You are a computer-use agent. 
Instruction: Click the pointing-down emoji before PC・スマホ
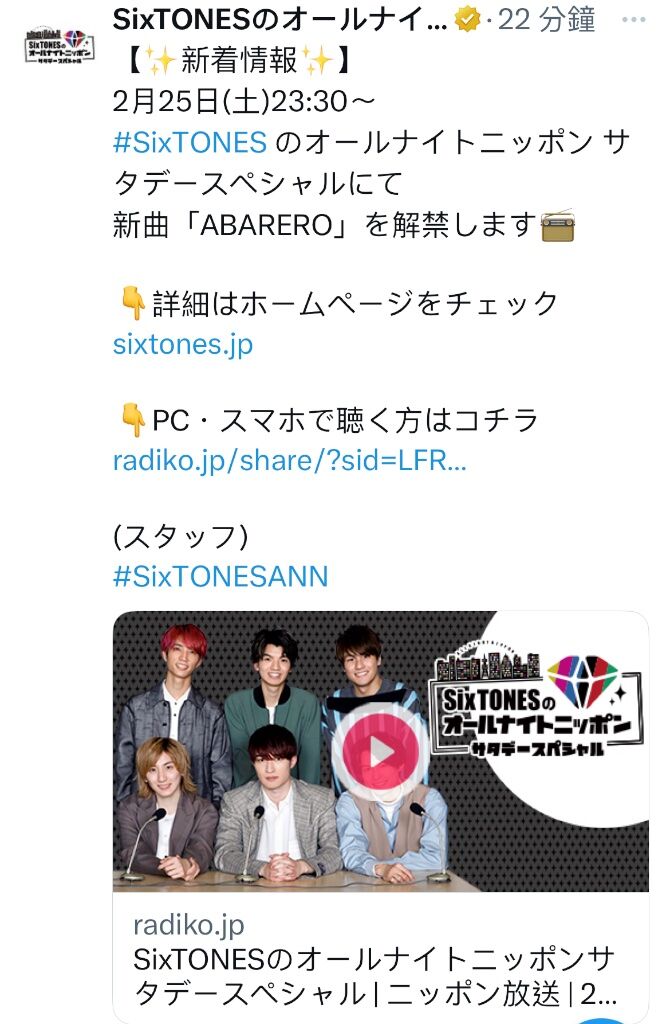click(134, 421)
